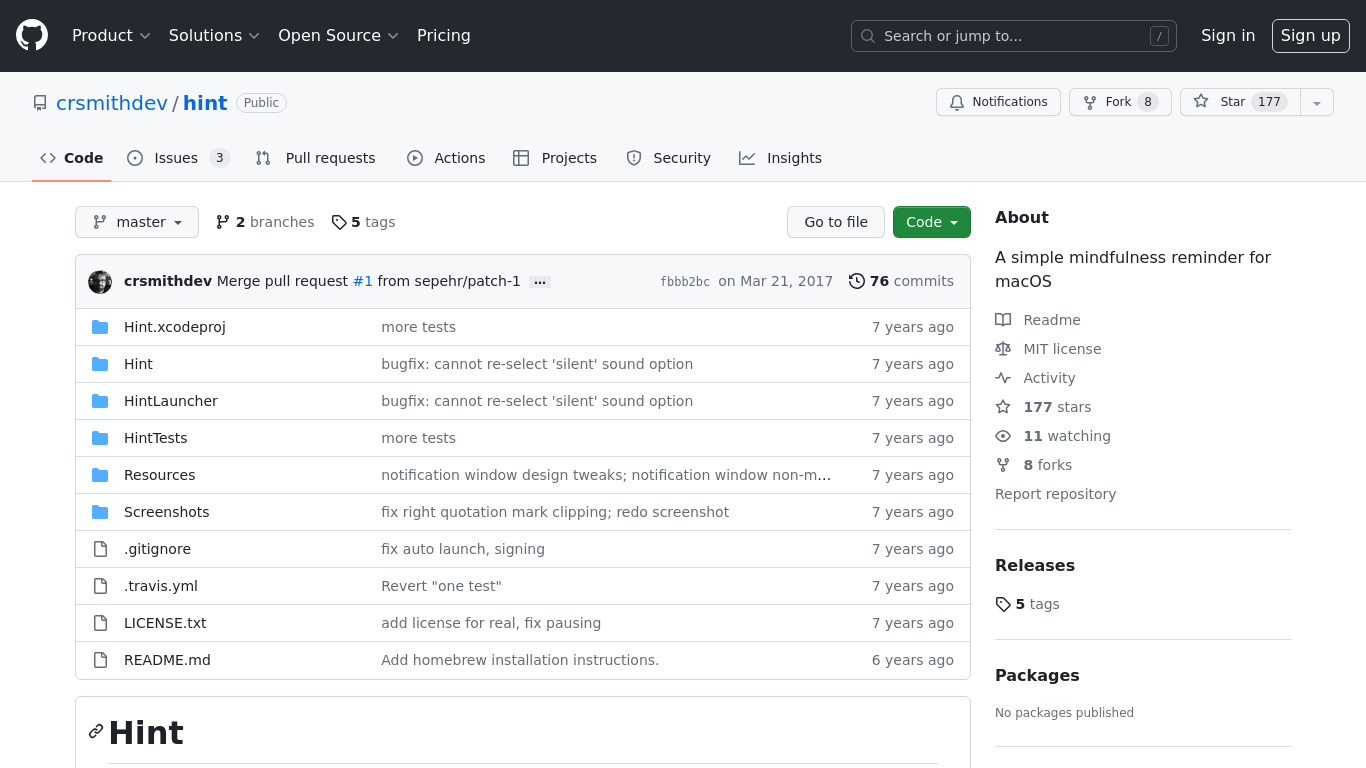Open commit 'Add homebrew installation instructions.'
Screen dimensions: 1366x768
click(x=520, y=660)
